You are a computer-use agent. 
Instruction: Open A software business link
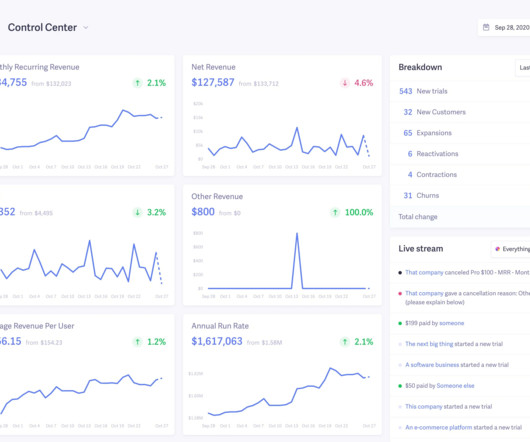[x=432, y=365]
